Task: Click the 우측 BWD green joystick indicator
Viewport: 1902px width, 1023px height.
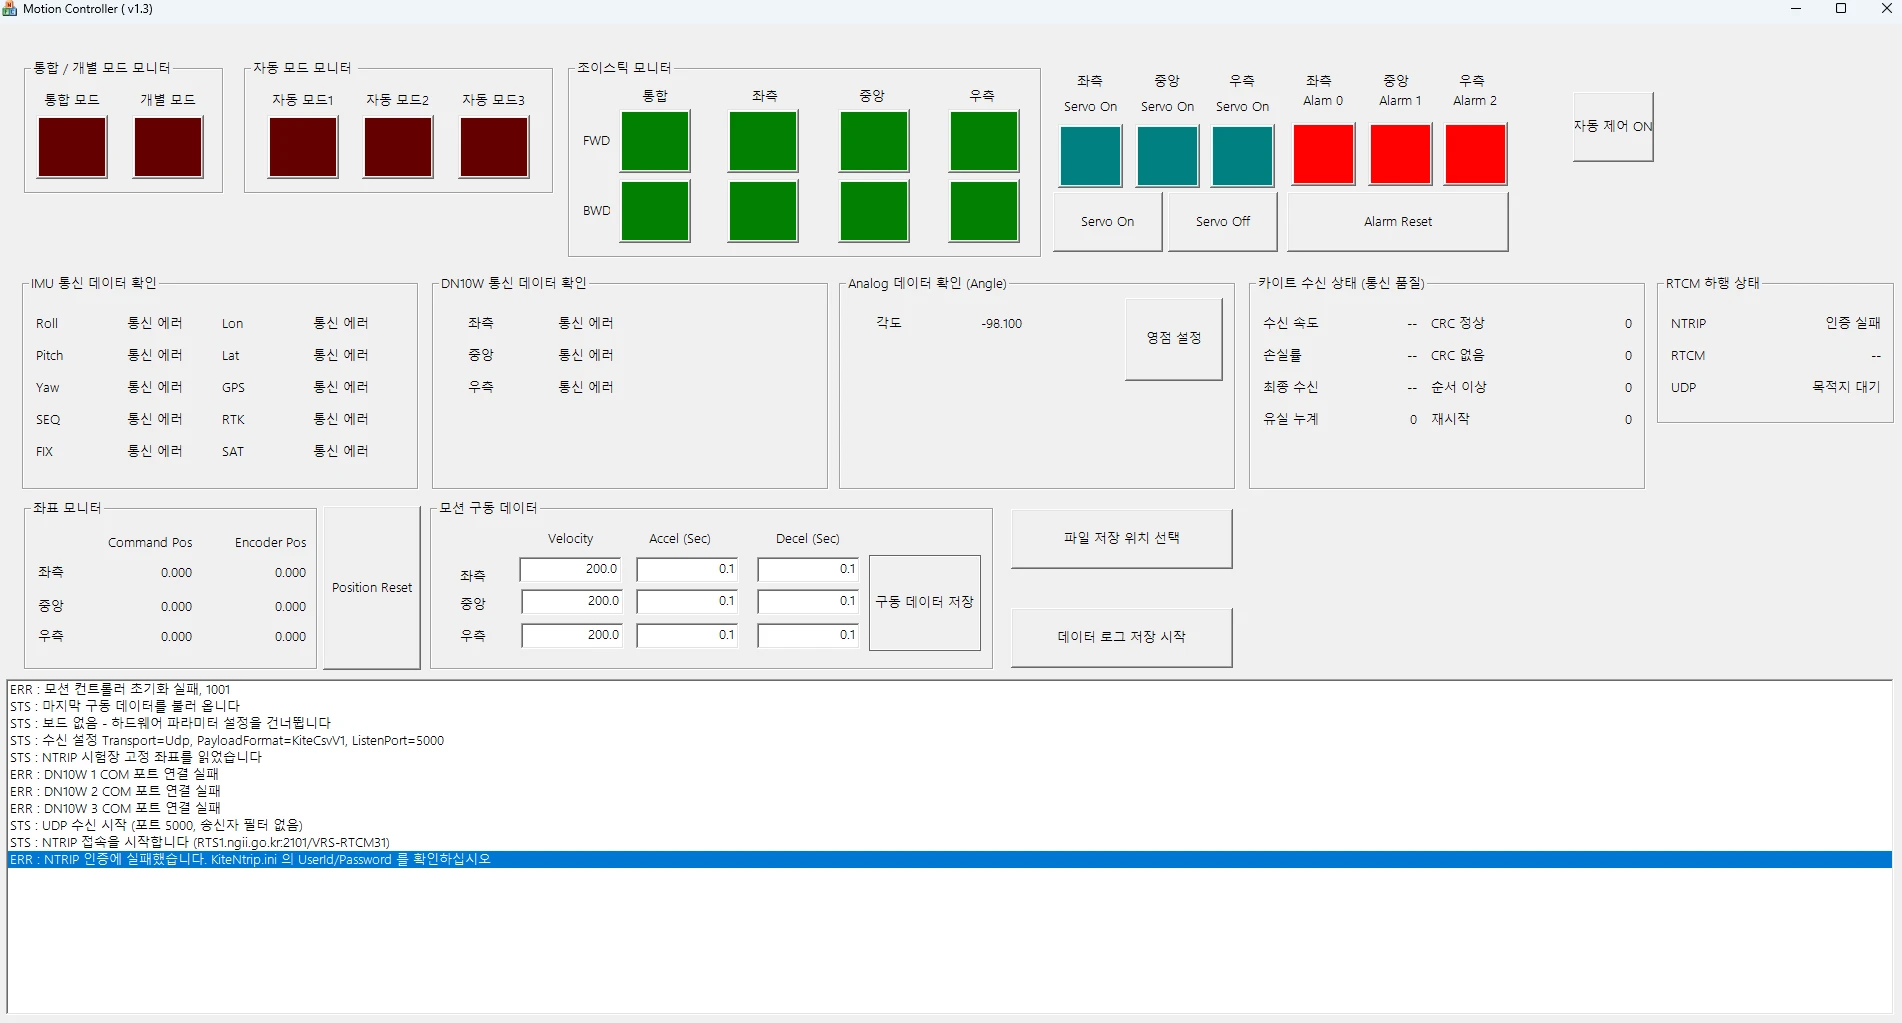Action: click(x=984, y=211)
